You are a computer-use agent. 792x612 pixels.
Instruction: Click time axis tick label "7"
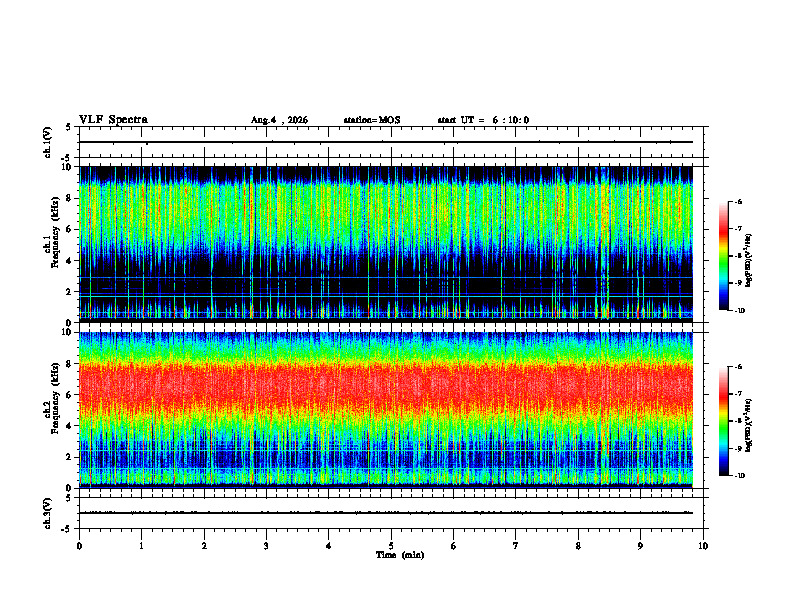[516, 546]
